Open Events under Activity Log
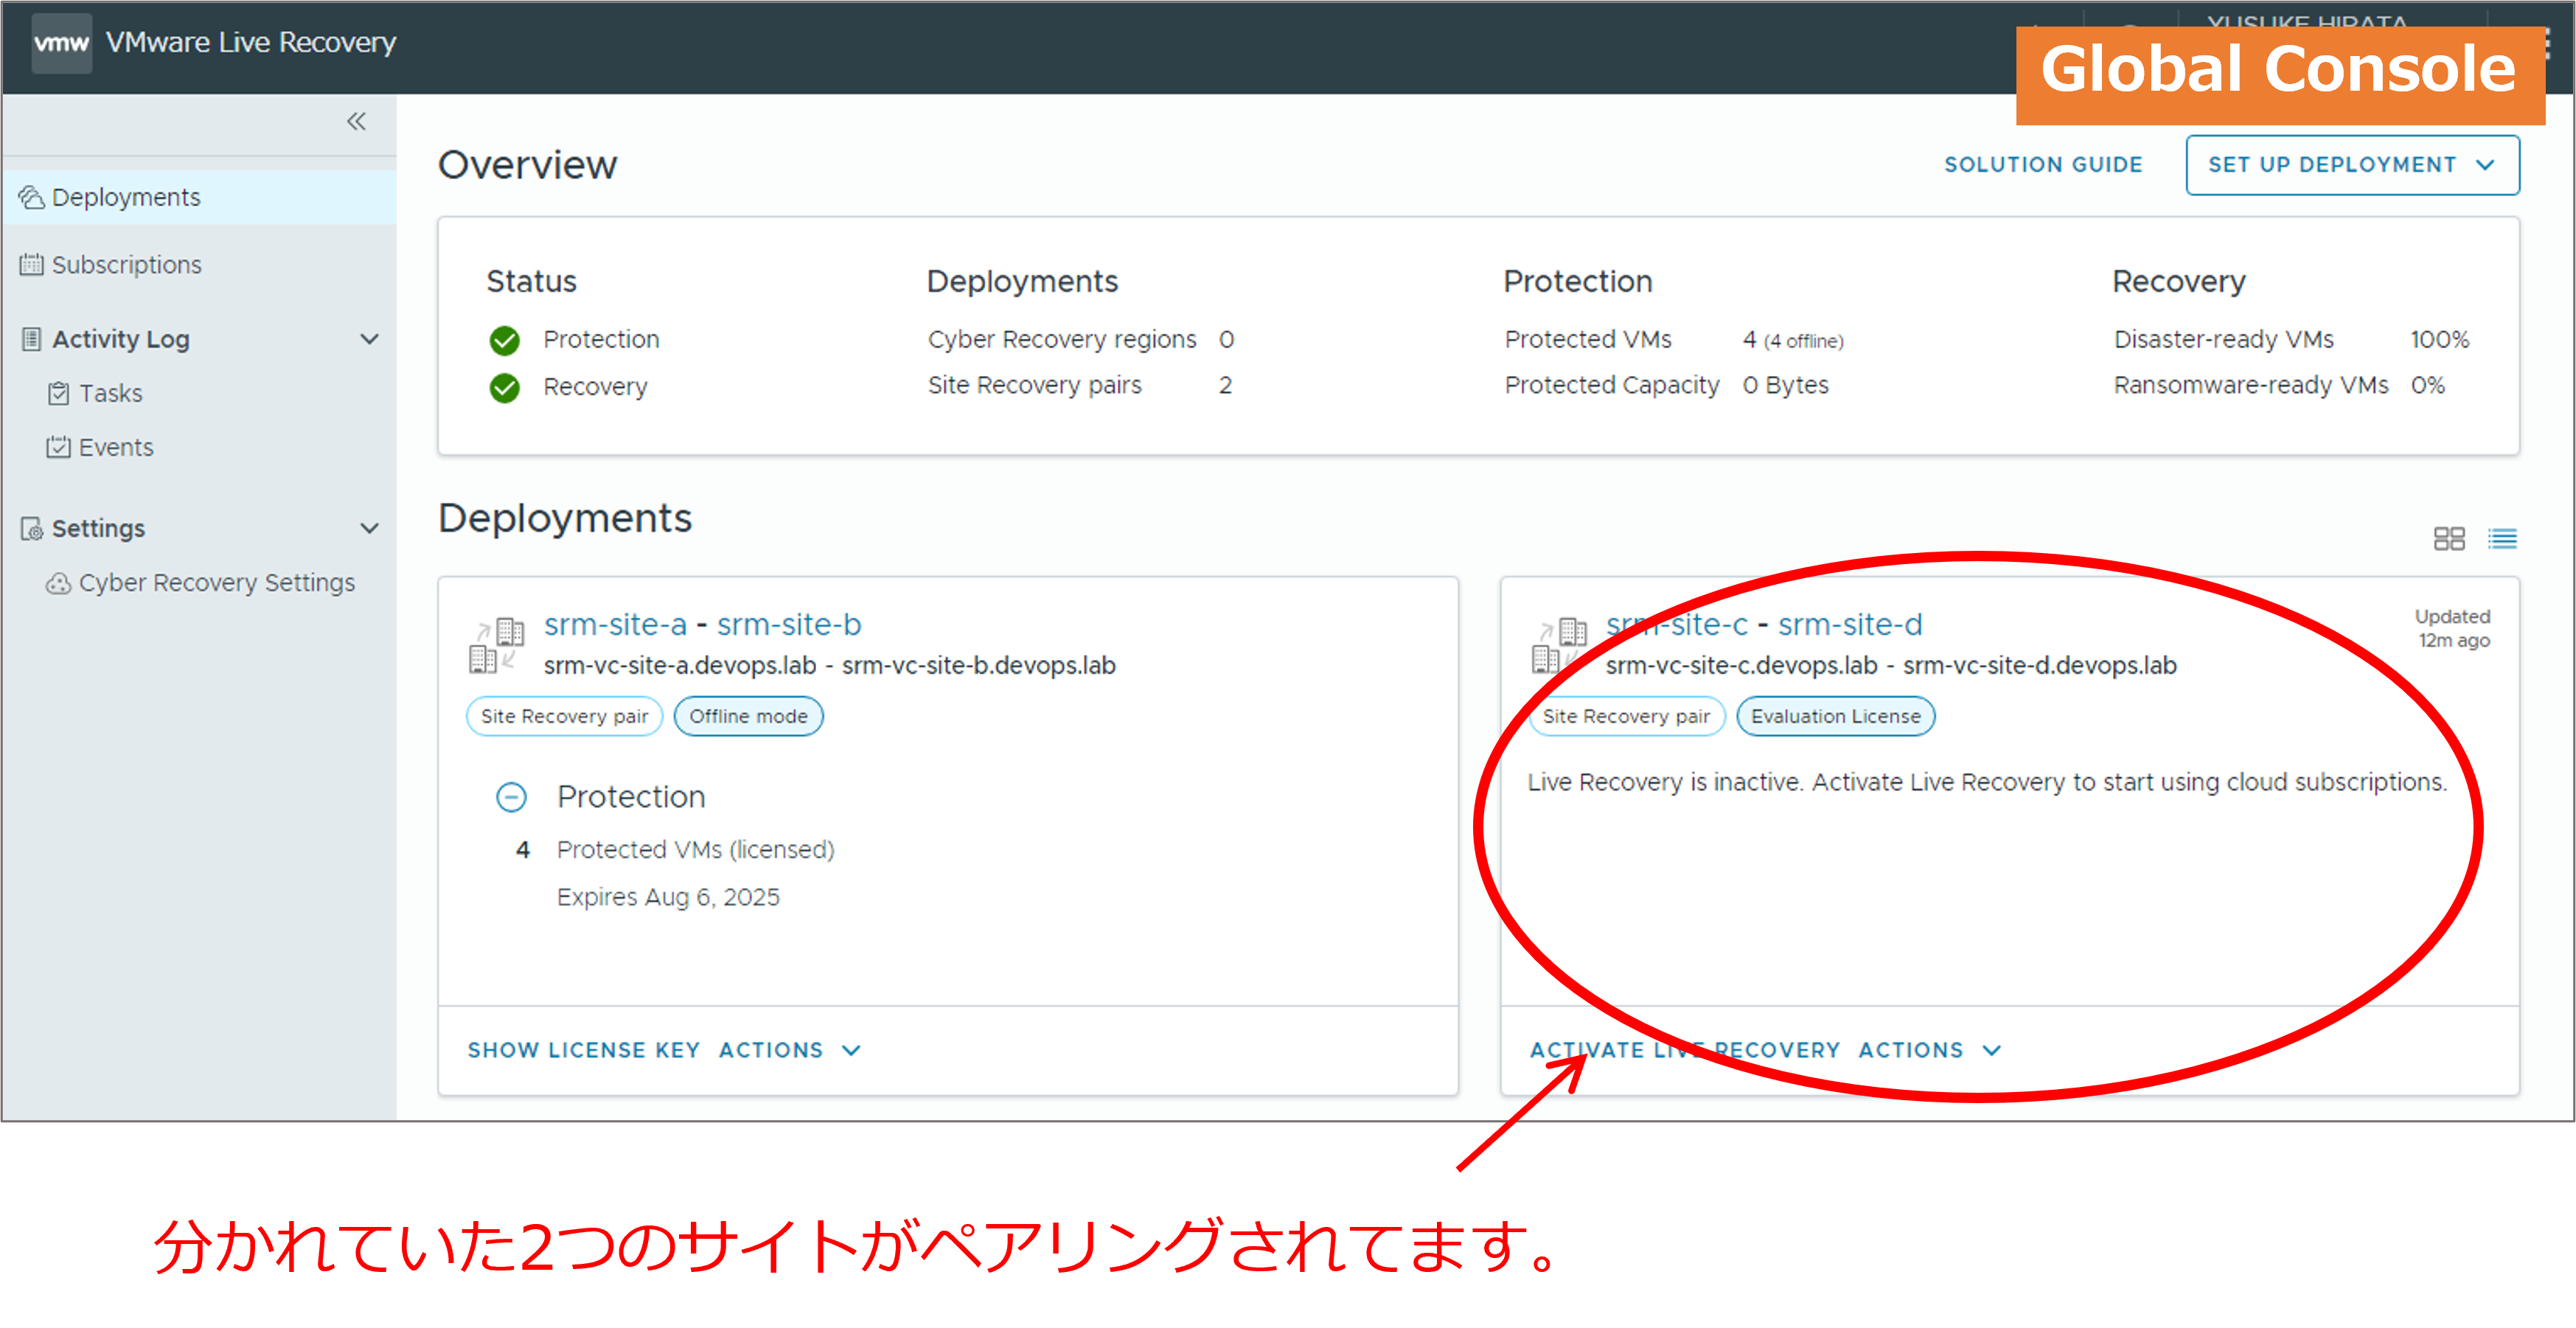Screen dimensions: 2576x1328 (116, 447)
